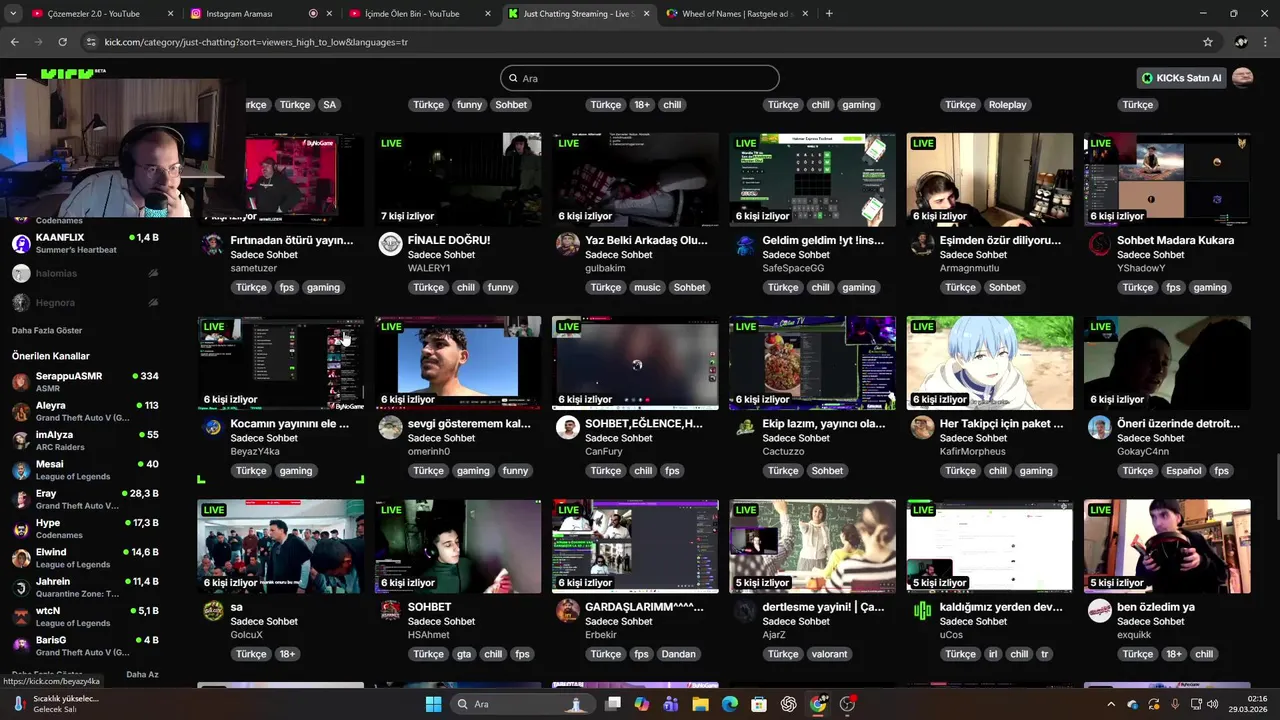The image size is (1280, 720).
Task: Select the music tag under gulbakim stream
Action: point(647,287)
